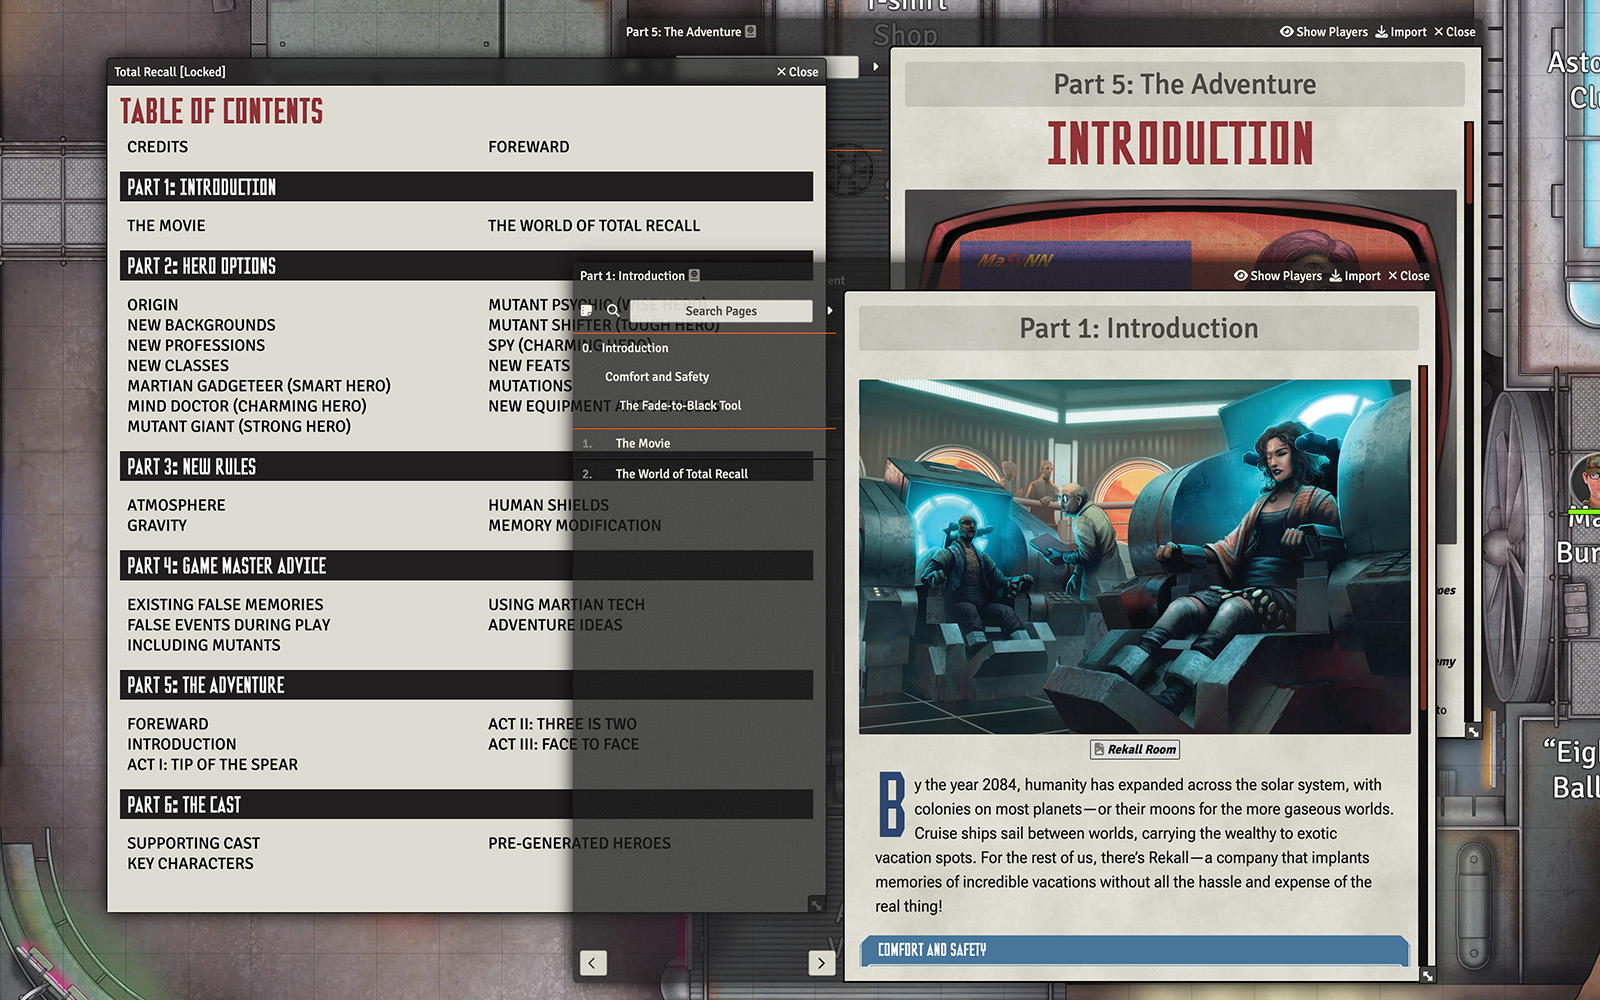Open the Rekall Room scene link

coord(1135,750)
